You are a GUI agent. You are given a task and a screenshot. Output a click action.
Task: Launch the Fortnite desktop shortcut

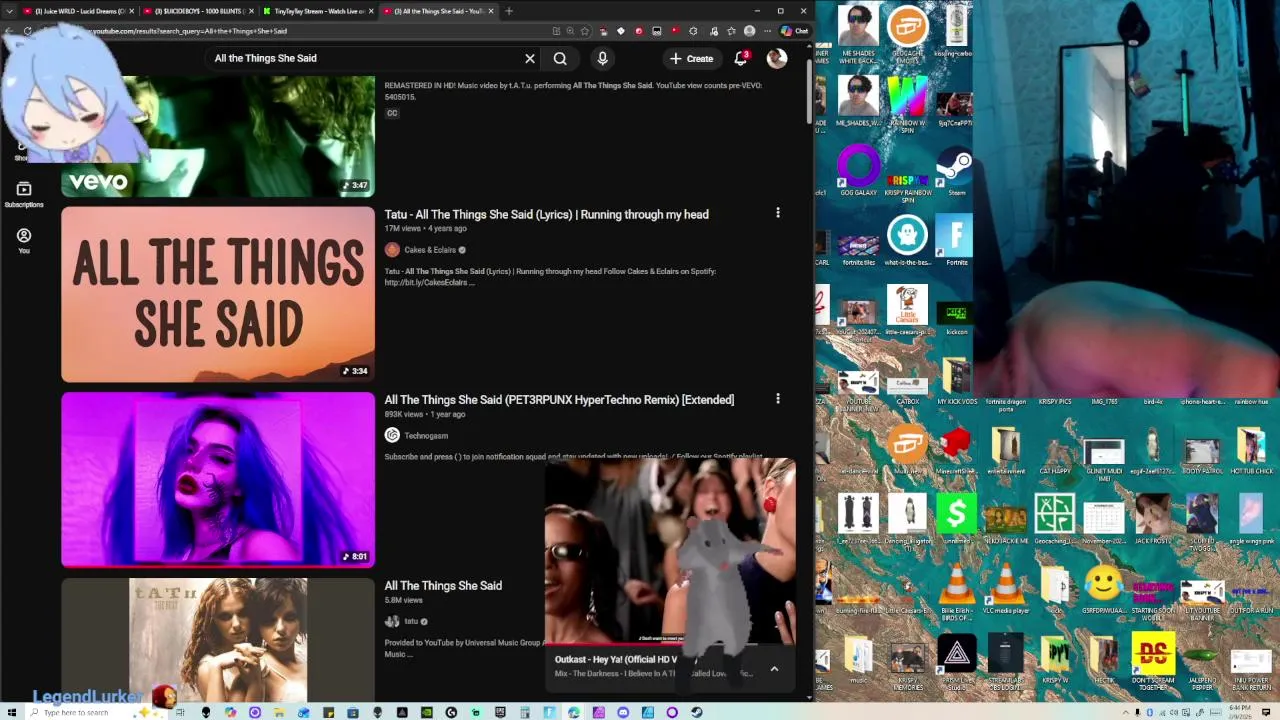(x=957, y=241)
